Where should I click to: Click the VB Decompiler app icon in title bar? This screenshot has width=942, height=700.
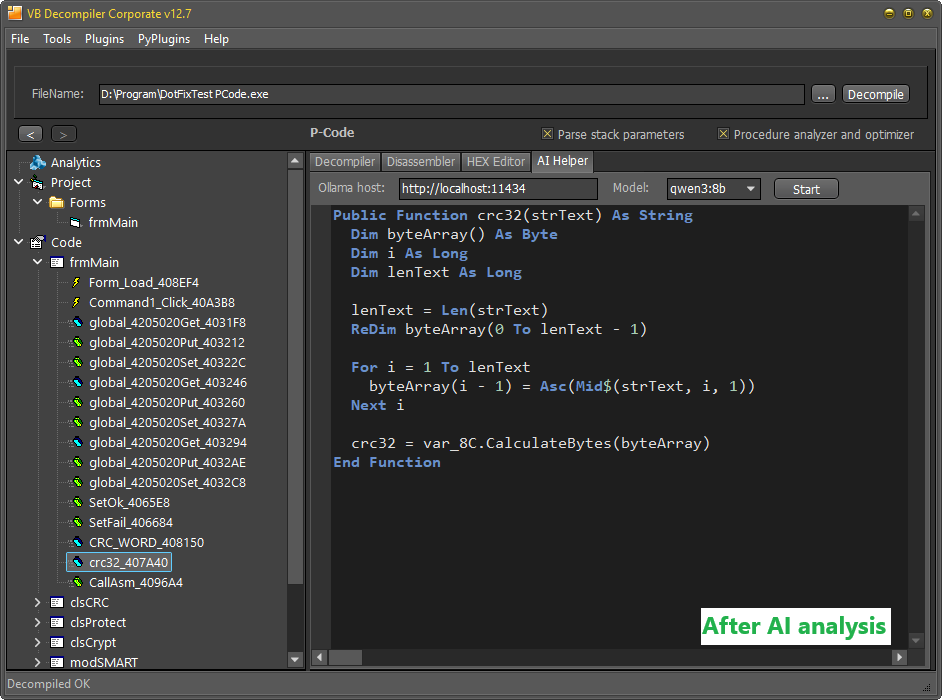click(x=14, y=13)
